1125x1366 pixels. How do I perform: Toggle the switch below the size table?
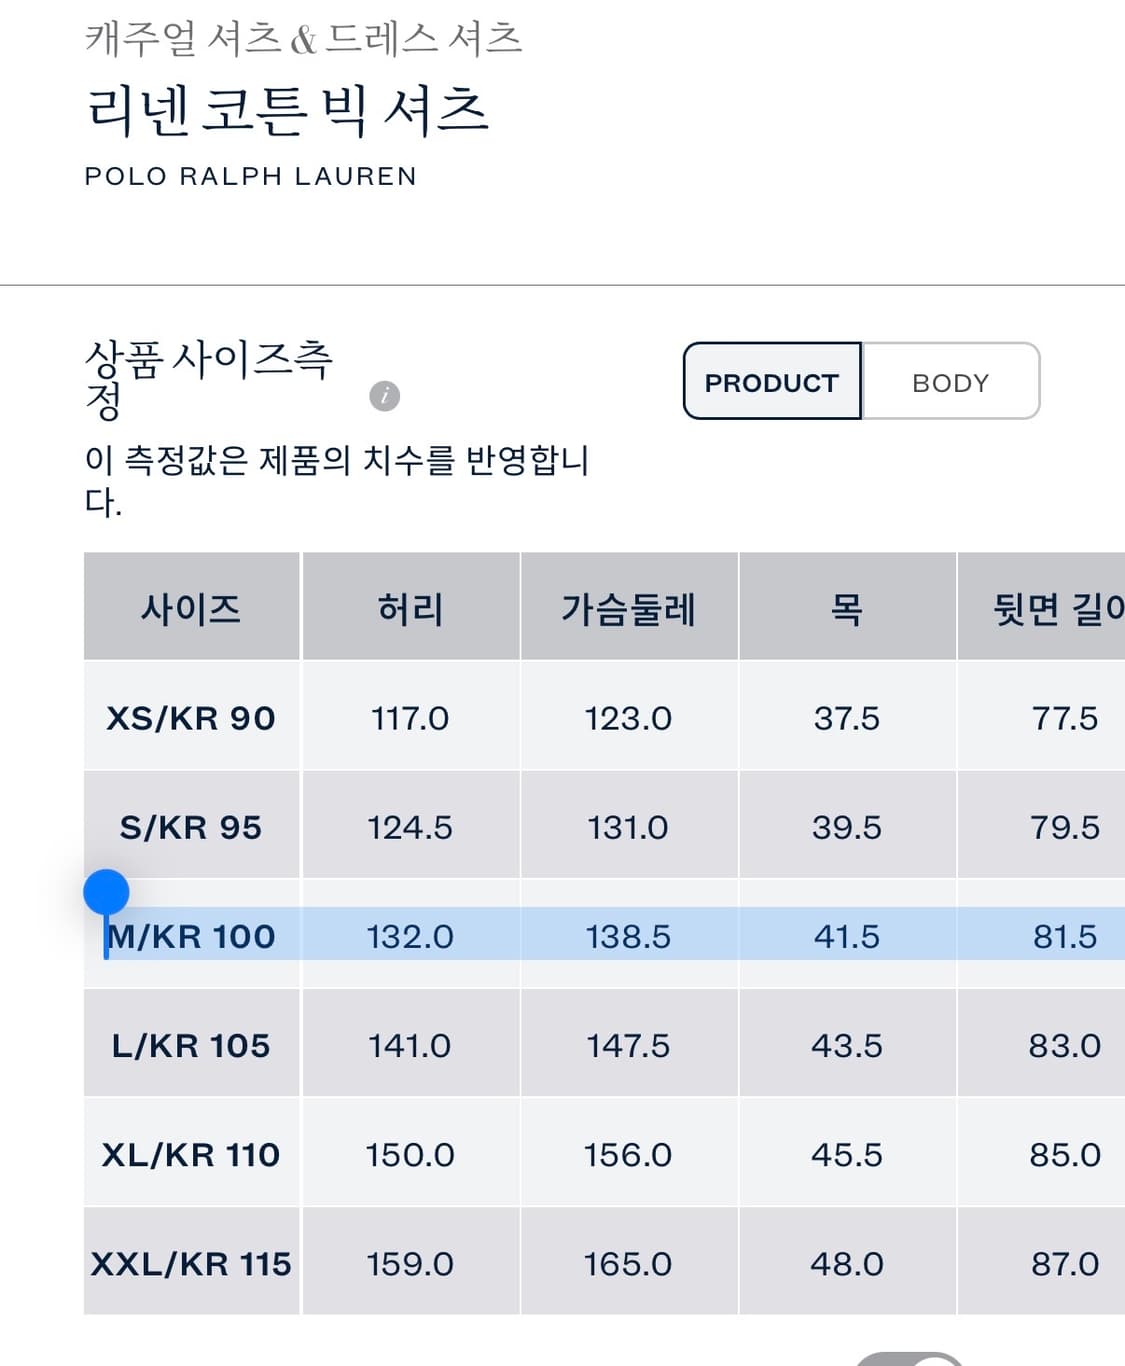(x=910, y=1359)
